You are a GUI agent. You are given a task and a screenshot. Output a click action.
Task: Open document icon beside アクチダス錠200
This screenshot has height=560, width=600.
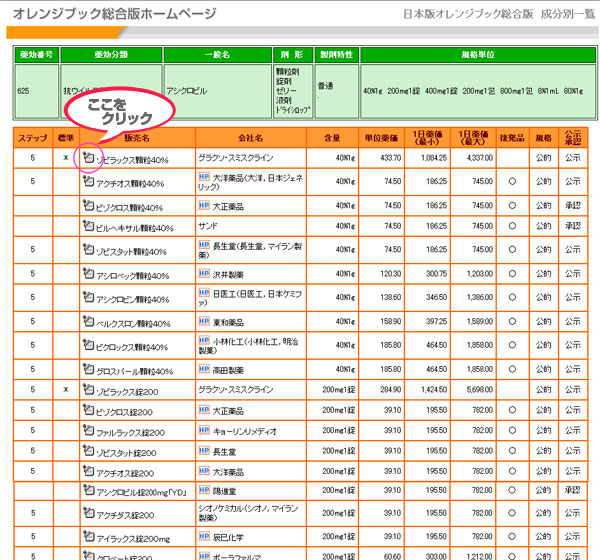point(88,512)
